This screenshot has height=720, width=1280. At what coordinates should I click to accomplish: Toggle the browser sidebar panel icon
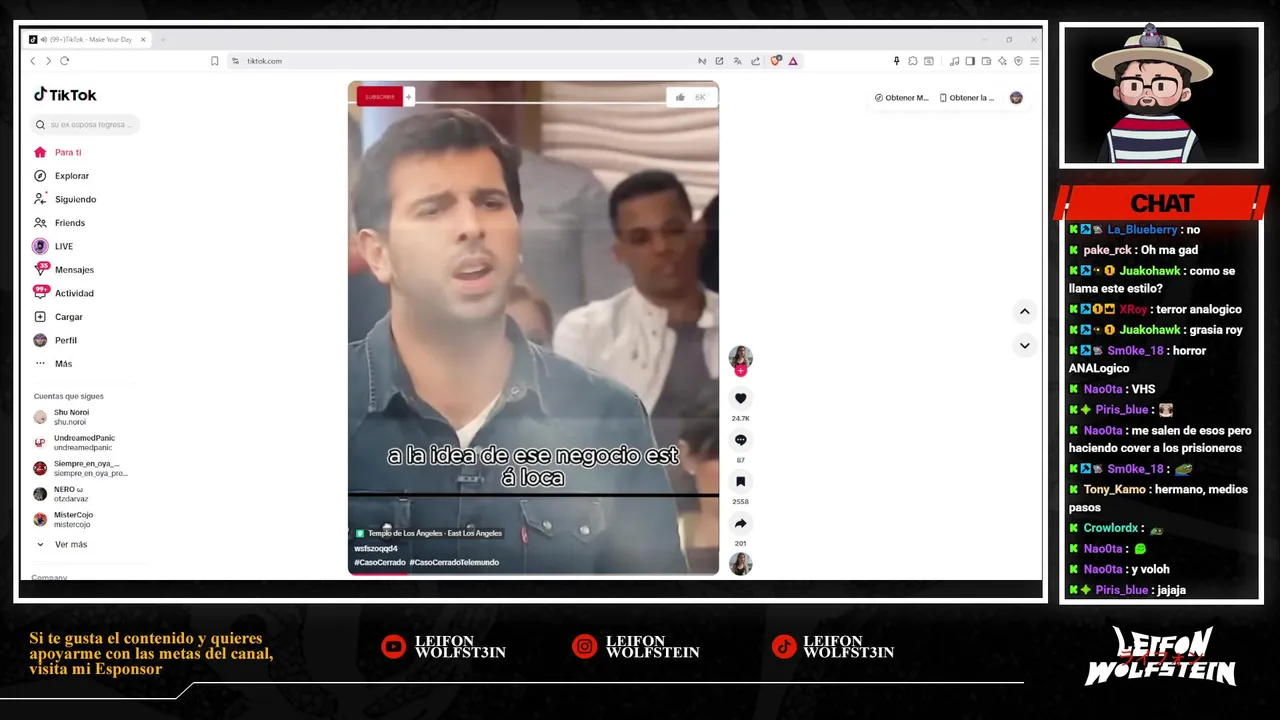pyautogui.click(x=970, y=61)
